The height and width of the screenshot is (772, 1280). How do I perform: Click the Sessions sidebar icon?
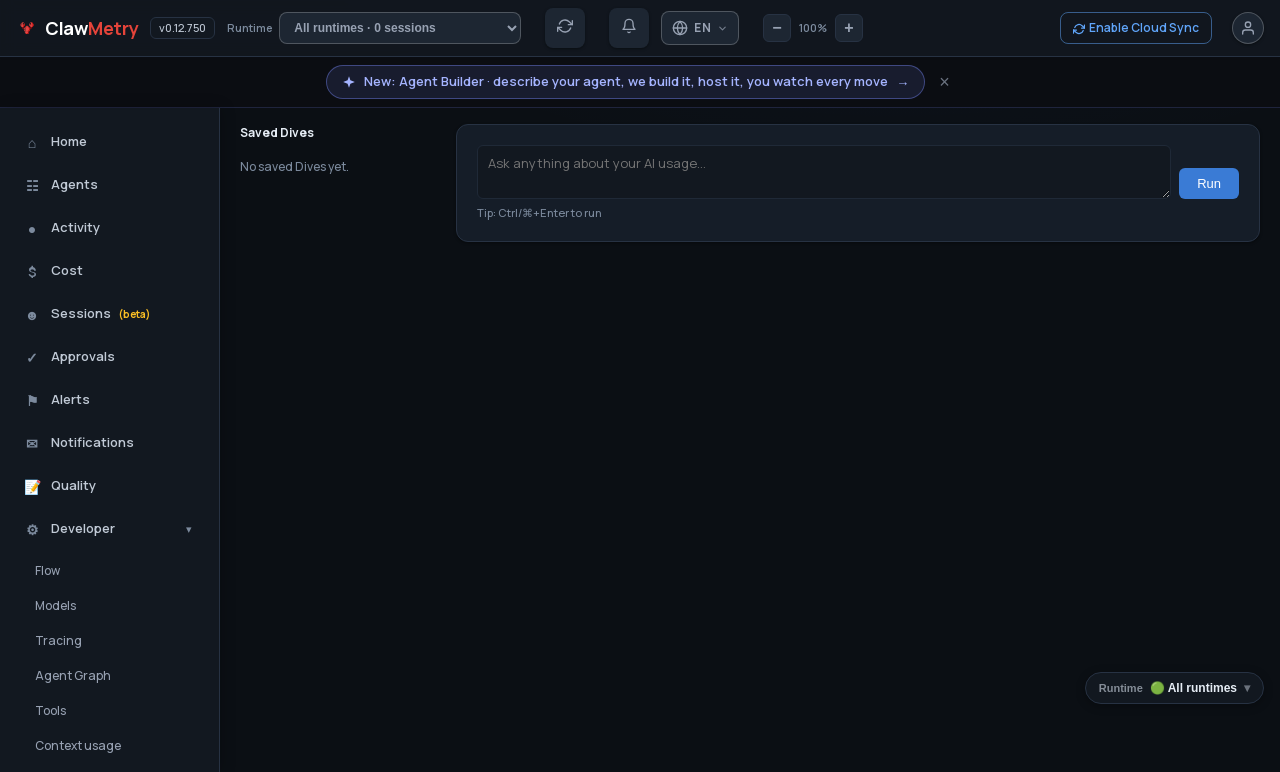click(x=32, y=315)
